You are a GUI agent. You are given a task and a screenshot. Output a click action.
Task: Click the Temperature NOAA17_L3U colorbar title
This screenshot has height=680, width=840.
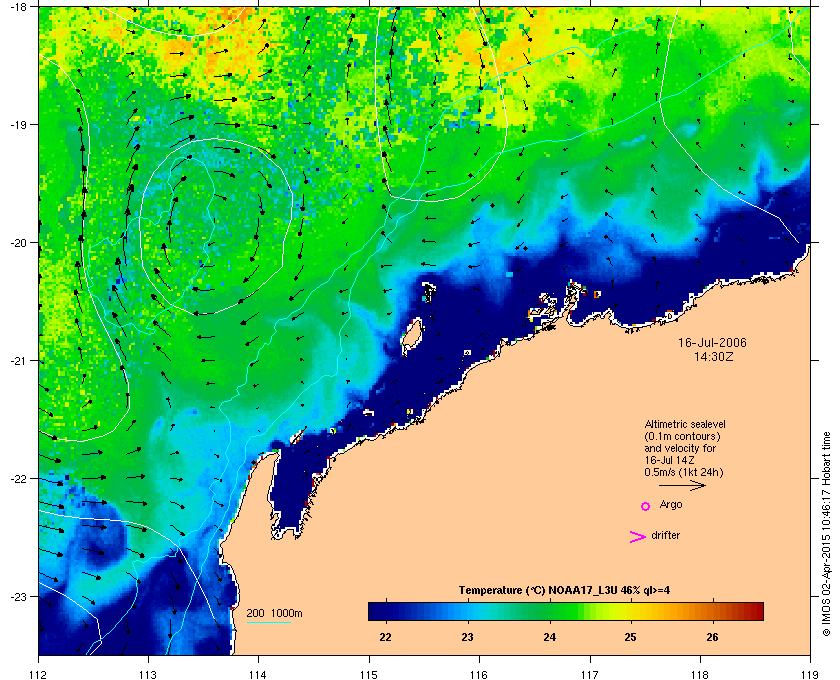[x=564, y=591]
